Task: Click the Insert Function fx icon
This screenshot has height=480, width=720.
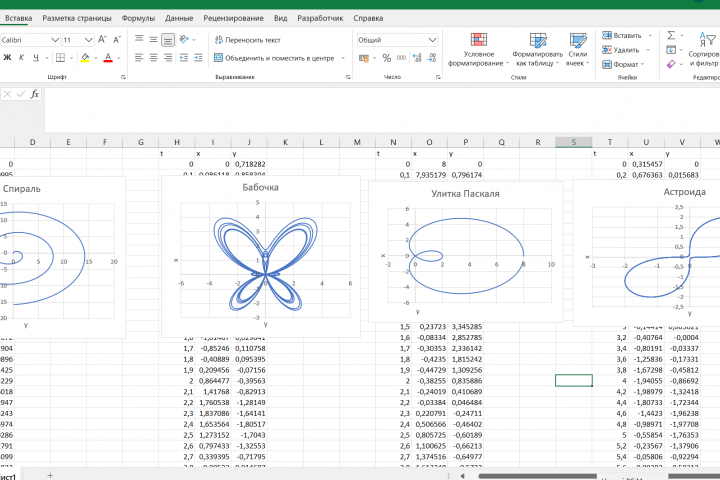Action: click(34, 94)
